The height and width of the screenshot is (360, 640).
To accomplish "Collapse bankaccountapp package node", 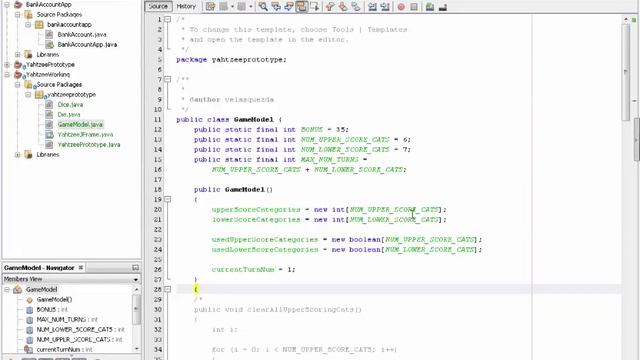I will coord(28,24).
